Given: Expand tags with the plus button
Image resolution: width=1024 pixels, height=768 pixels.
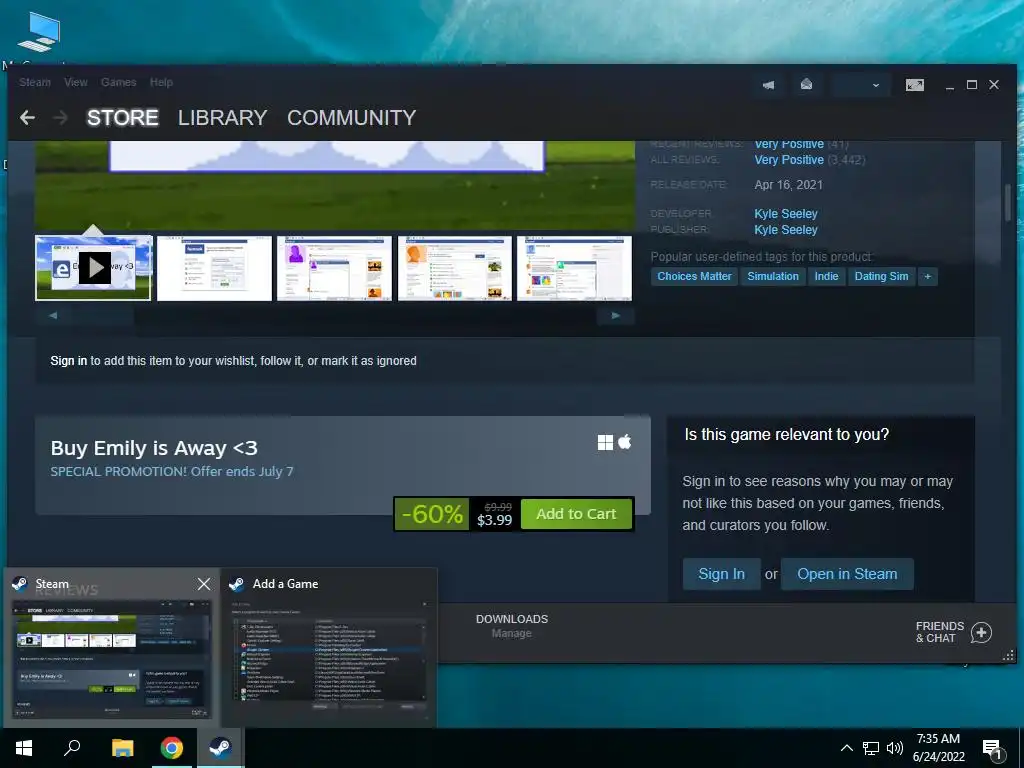Looking at the screenshot, I should coord(927,276).
